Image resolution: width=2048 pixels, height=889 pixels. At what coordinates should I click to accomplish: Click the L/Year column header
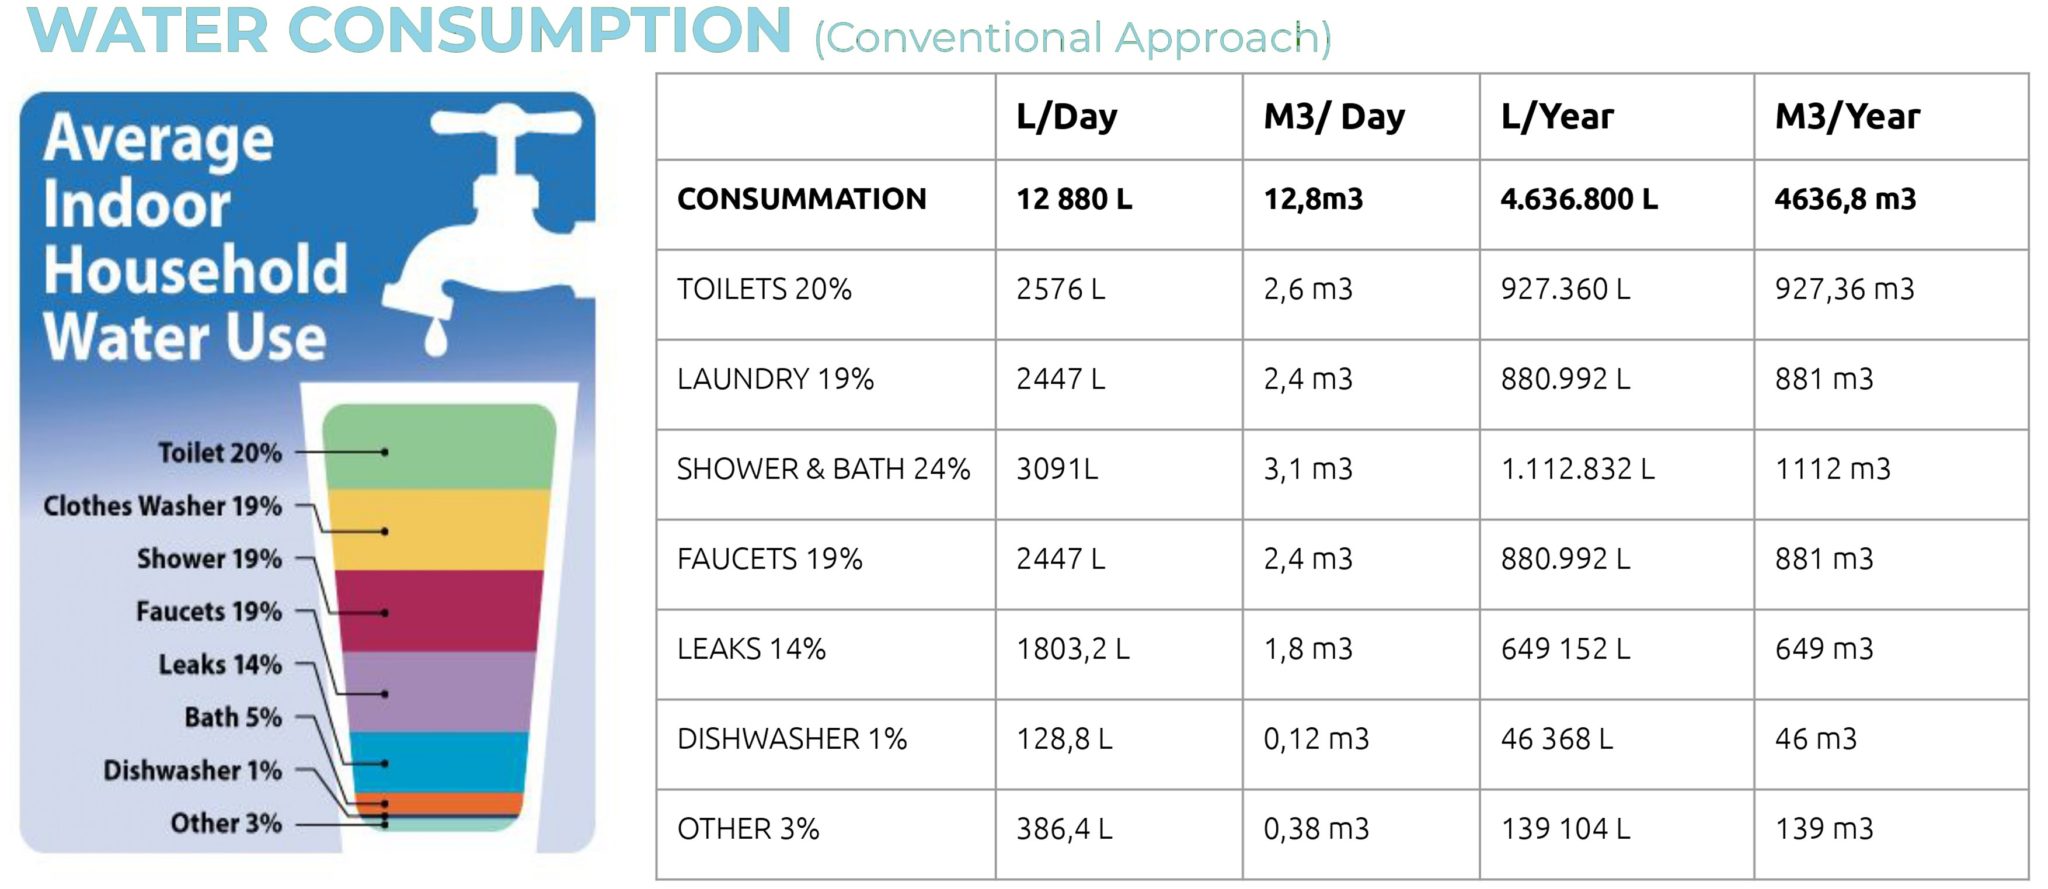pos(1557,117)
